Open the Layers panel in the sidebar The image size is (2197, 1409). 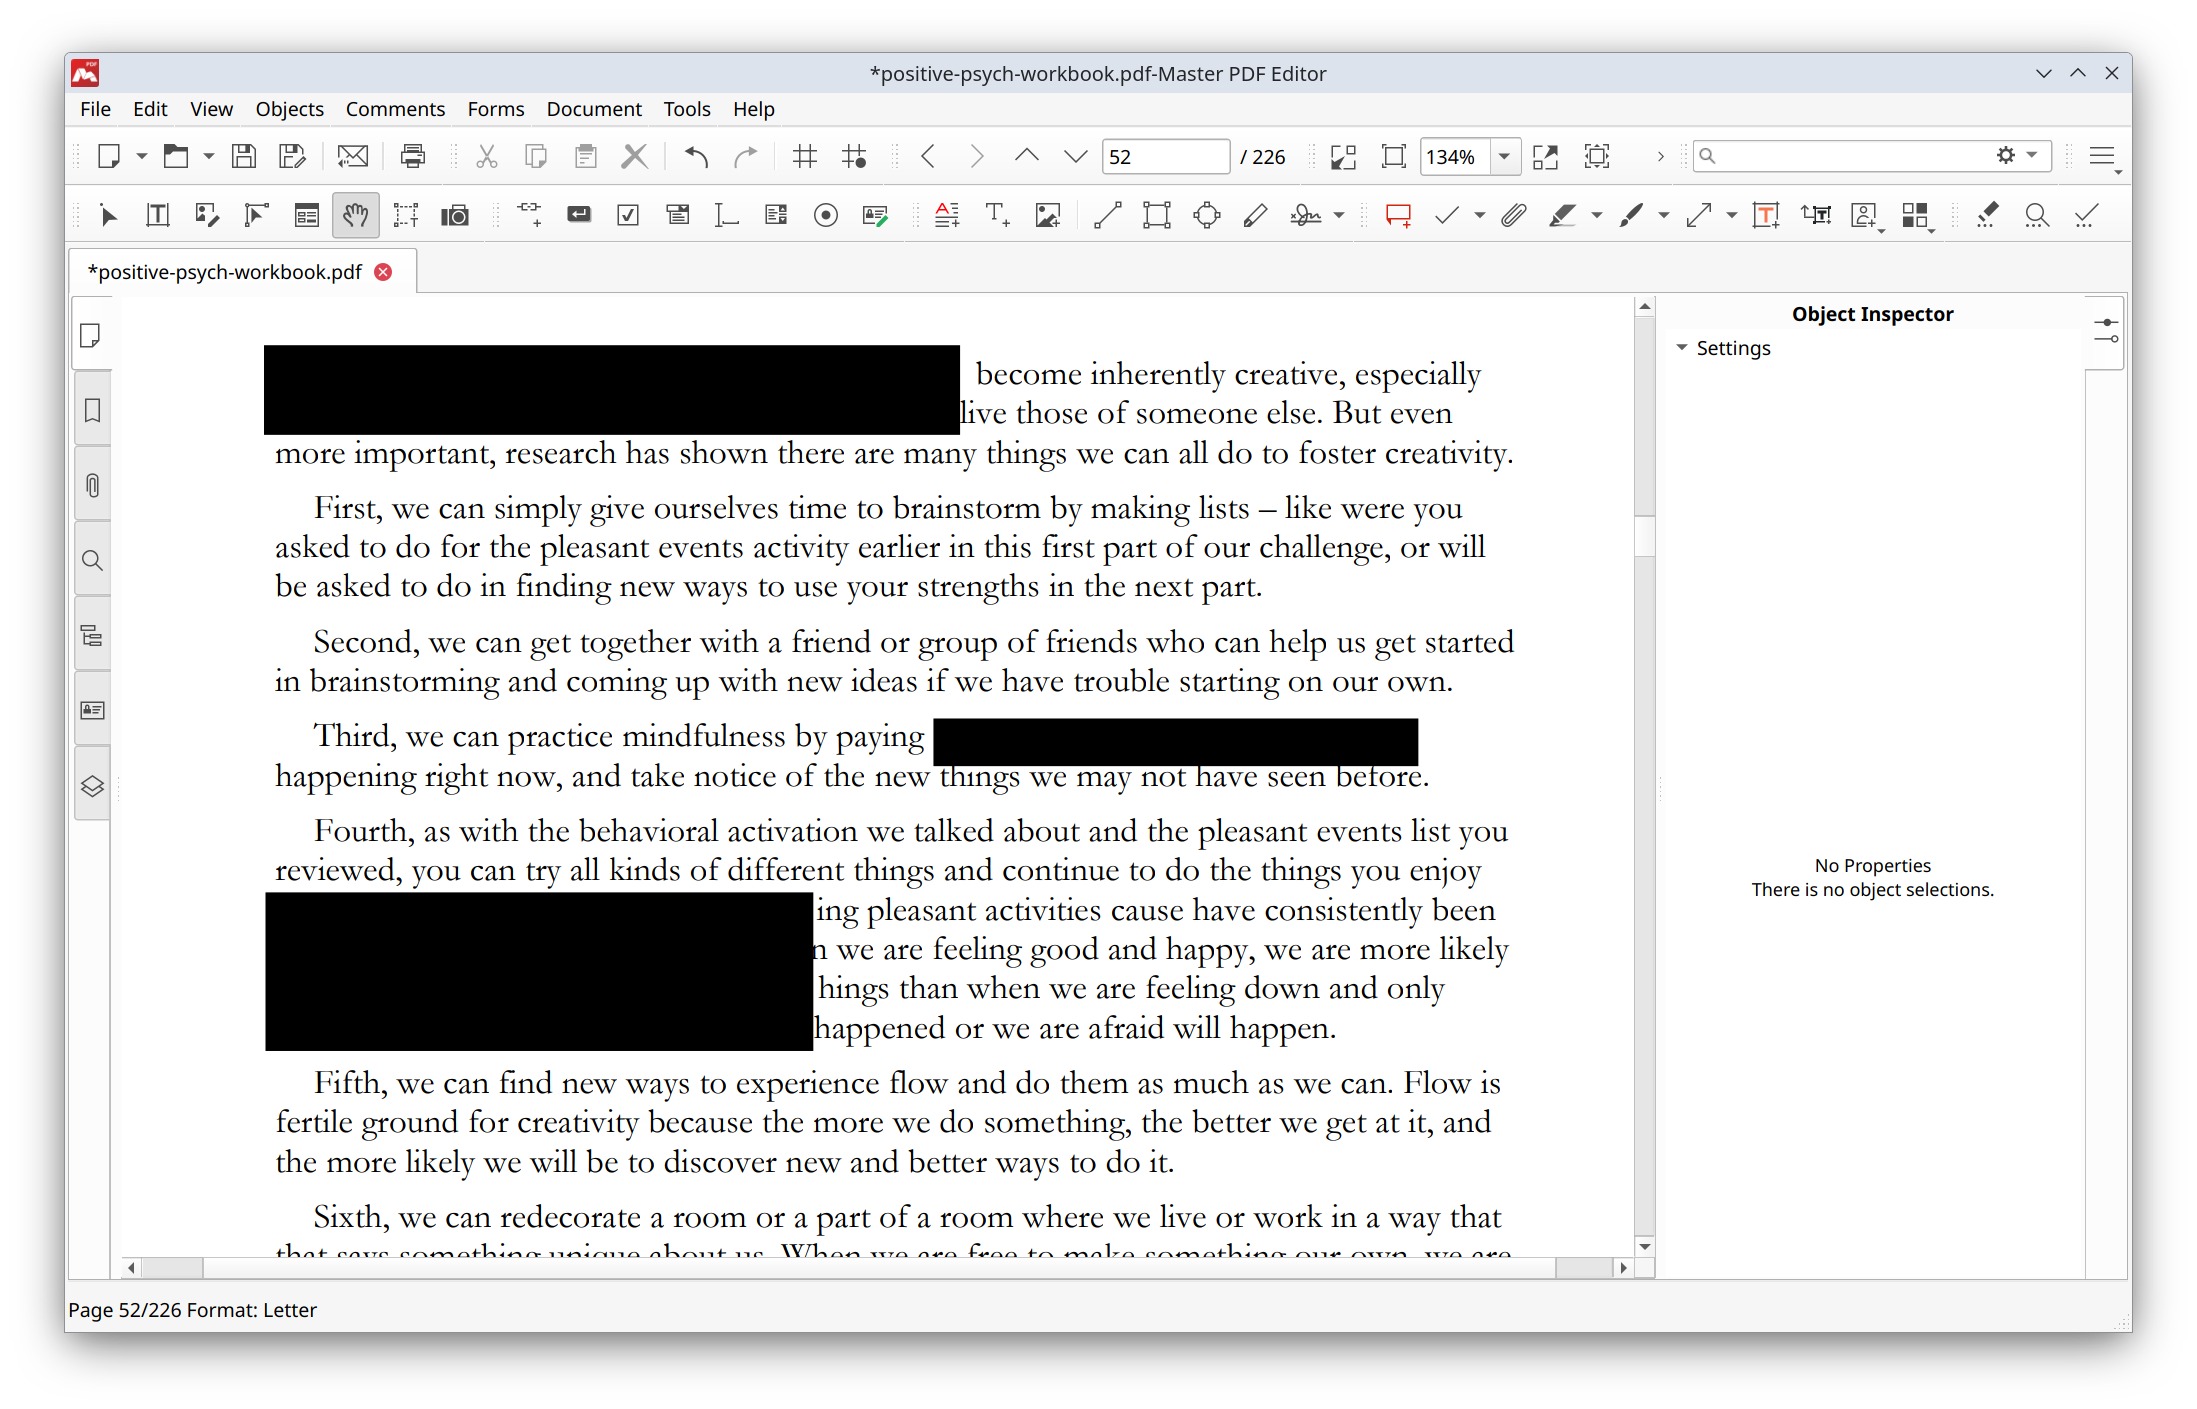91,786
